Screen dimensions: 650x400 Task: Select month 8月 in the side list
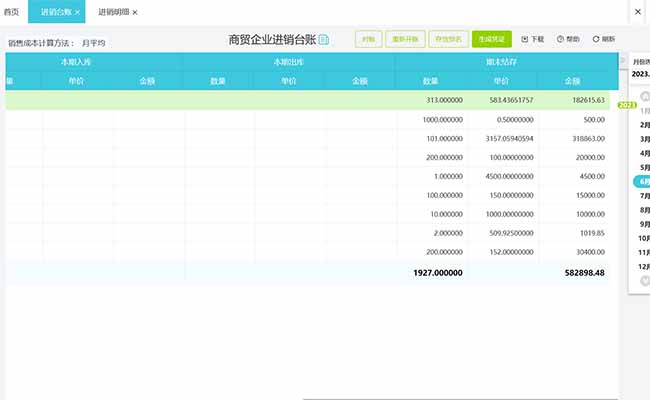coord(645,210)
